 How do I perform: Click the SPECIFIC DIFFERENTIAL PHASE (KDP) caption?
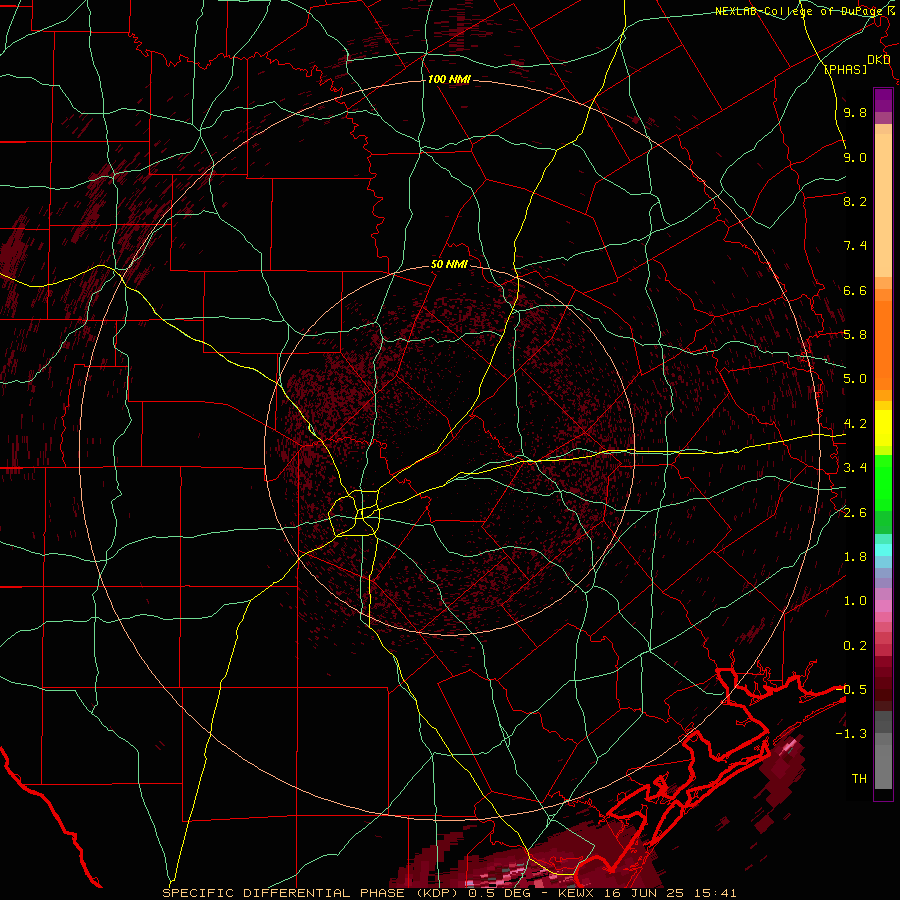(312, 893)
